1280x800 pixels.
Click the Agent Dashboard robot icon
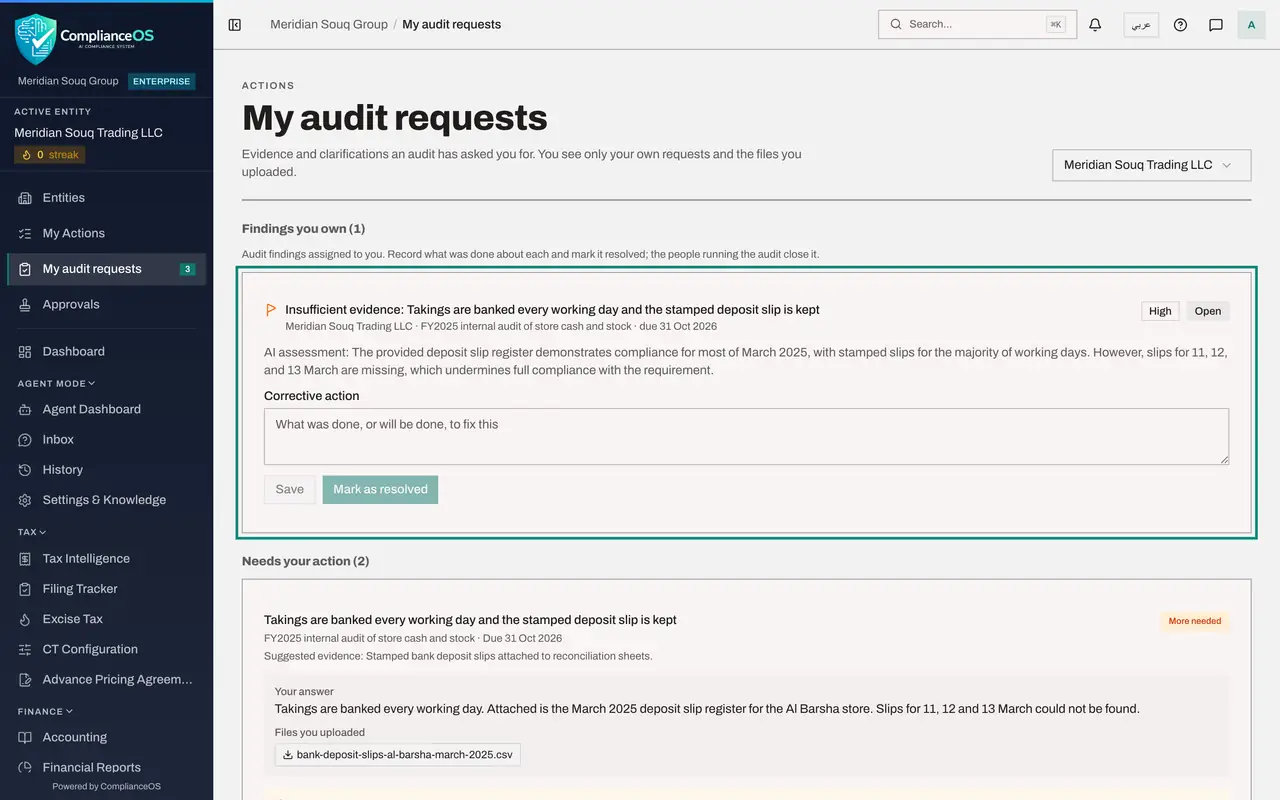[25, 409]
